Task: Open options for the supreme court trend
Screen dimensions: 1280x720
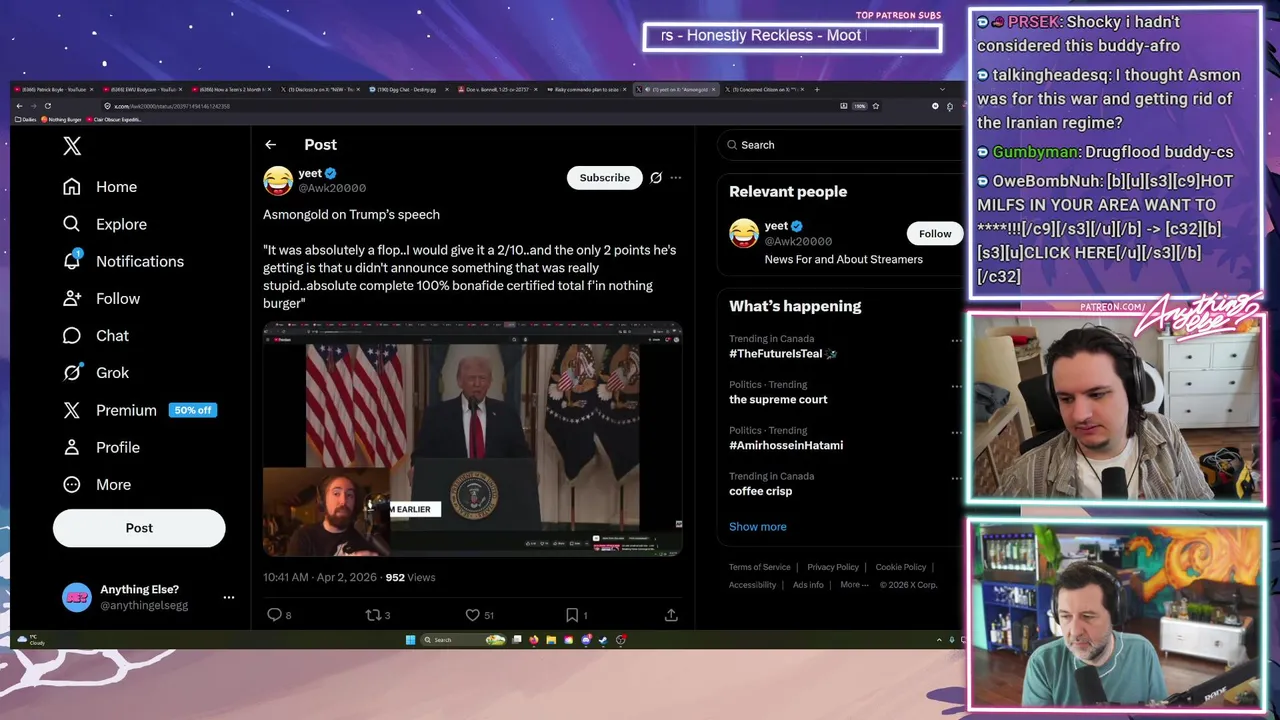Action: pyautogui.click(x=956, y=386)
